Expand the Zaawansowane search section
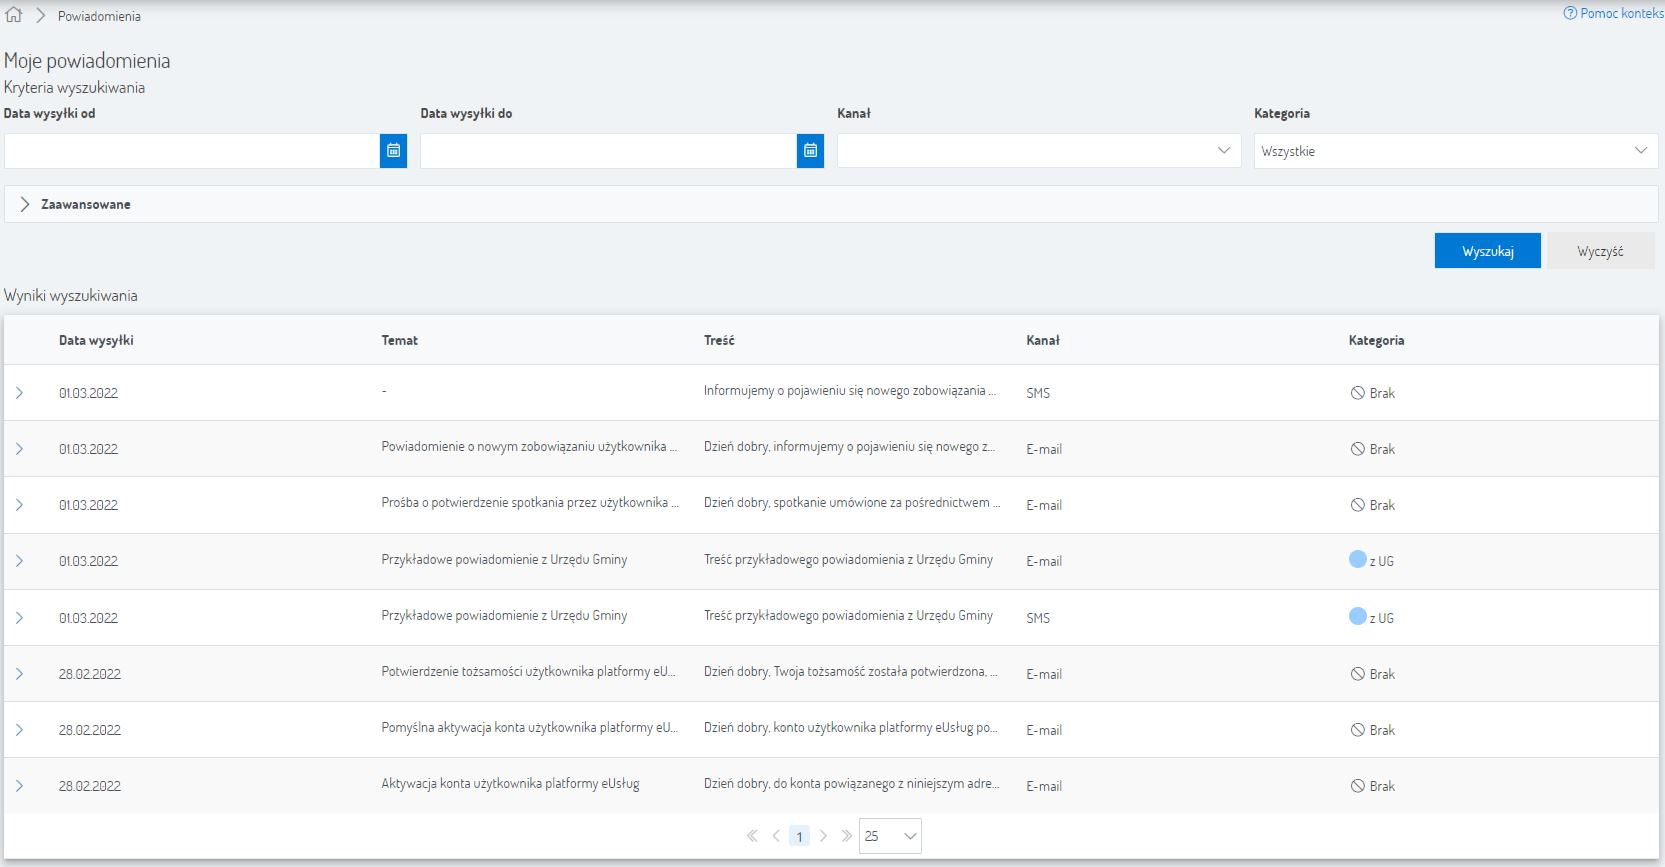 (x=25, y=204)
